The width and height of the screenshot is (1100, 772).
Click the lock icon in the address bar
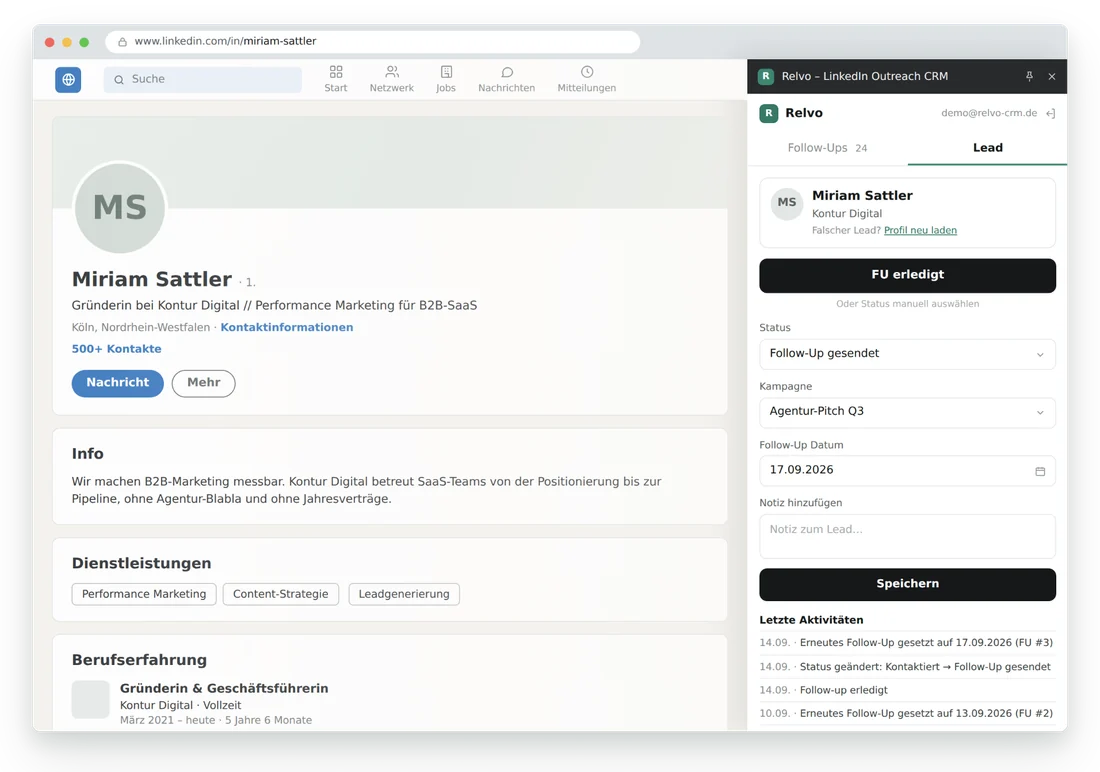[x=122, y=41]
